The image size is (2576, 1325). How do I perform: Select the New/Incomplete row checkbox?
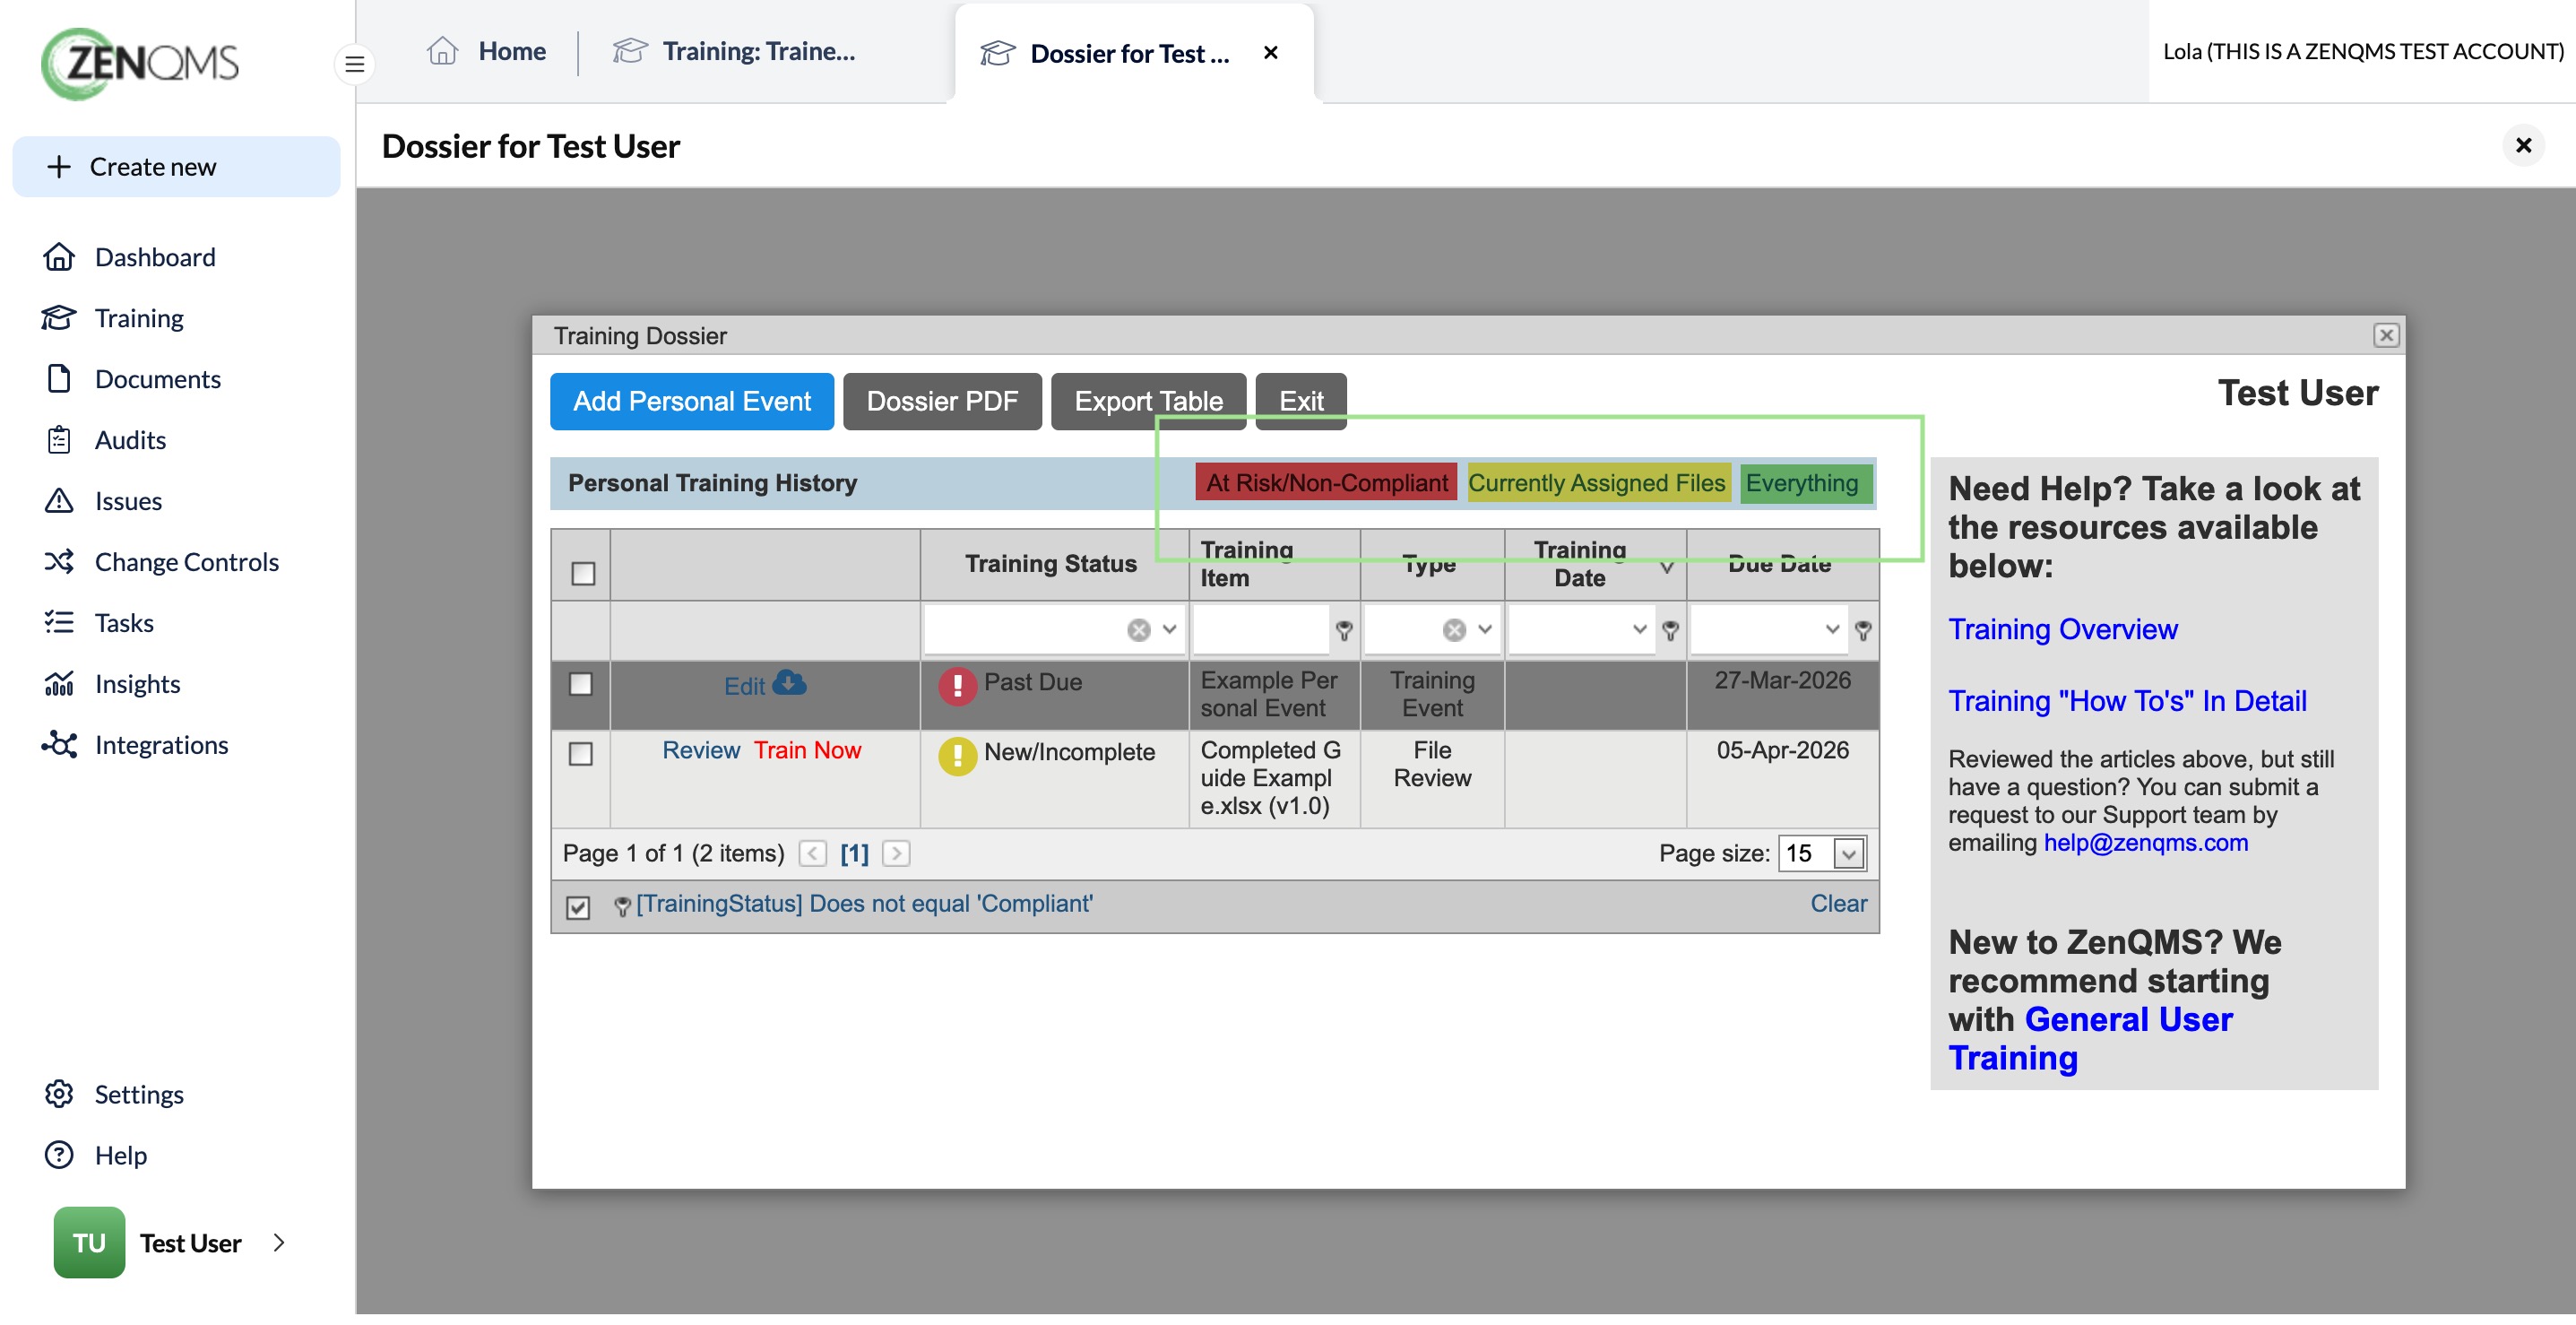[581, 754]
